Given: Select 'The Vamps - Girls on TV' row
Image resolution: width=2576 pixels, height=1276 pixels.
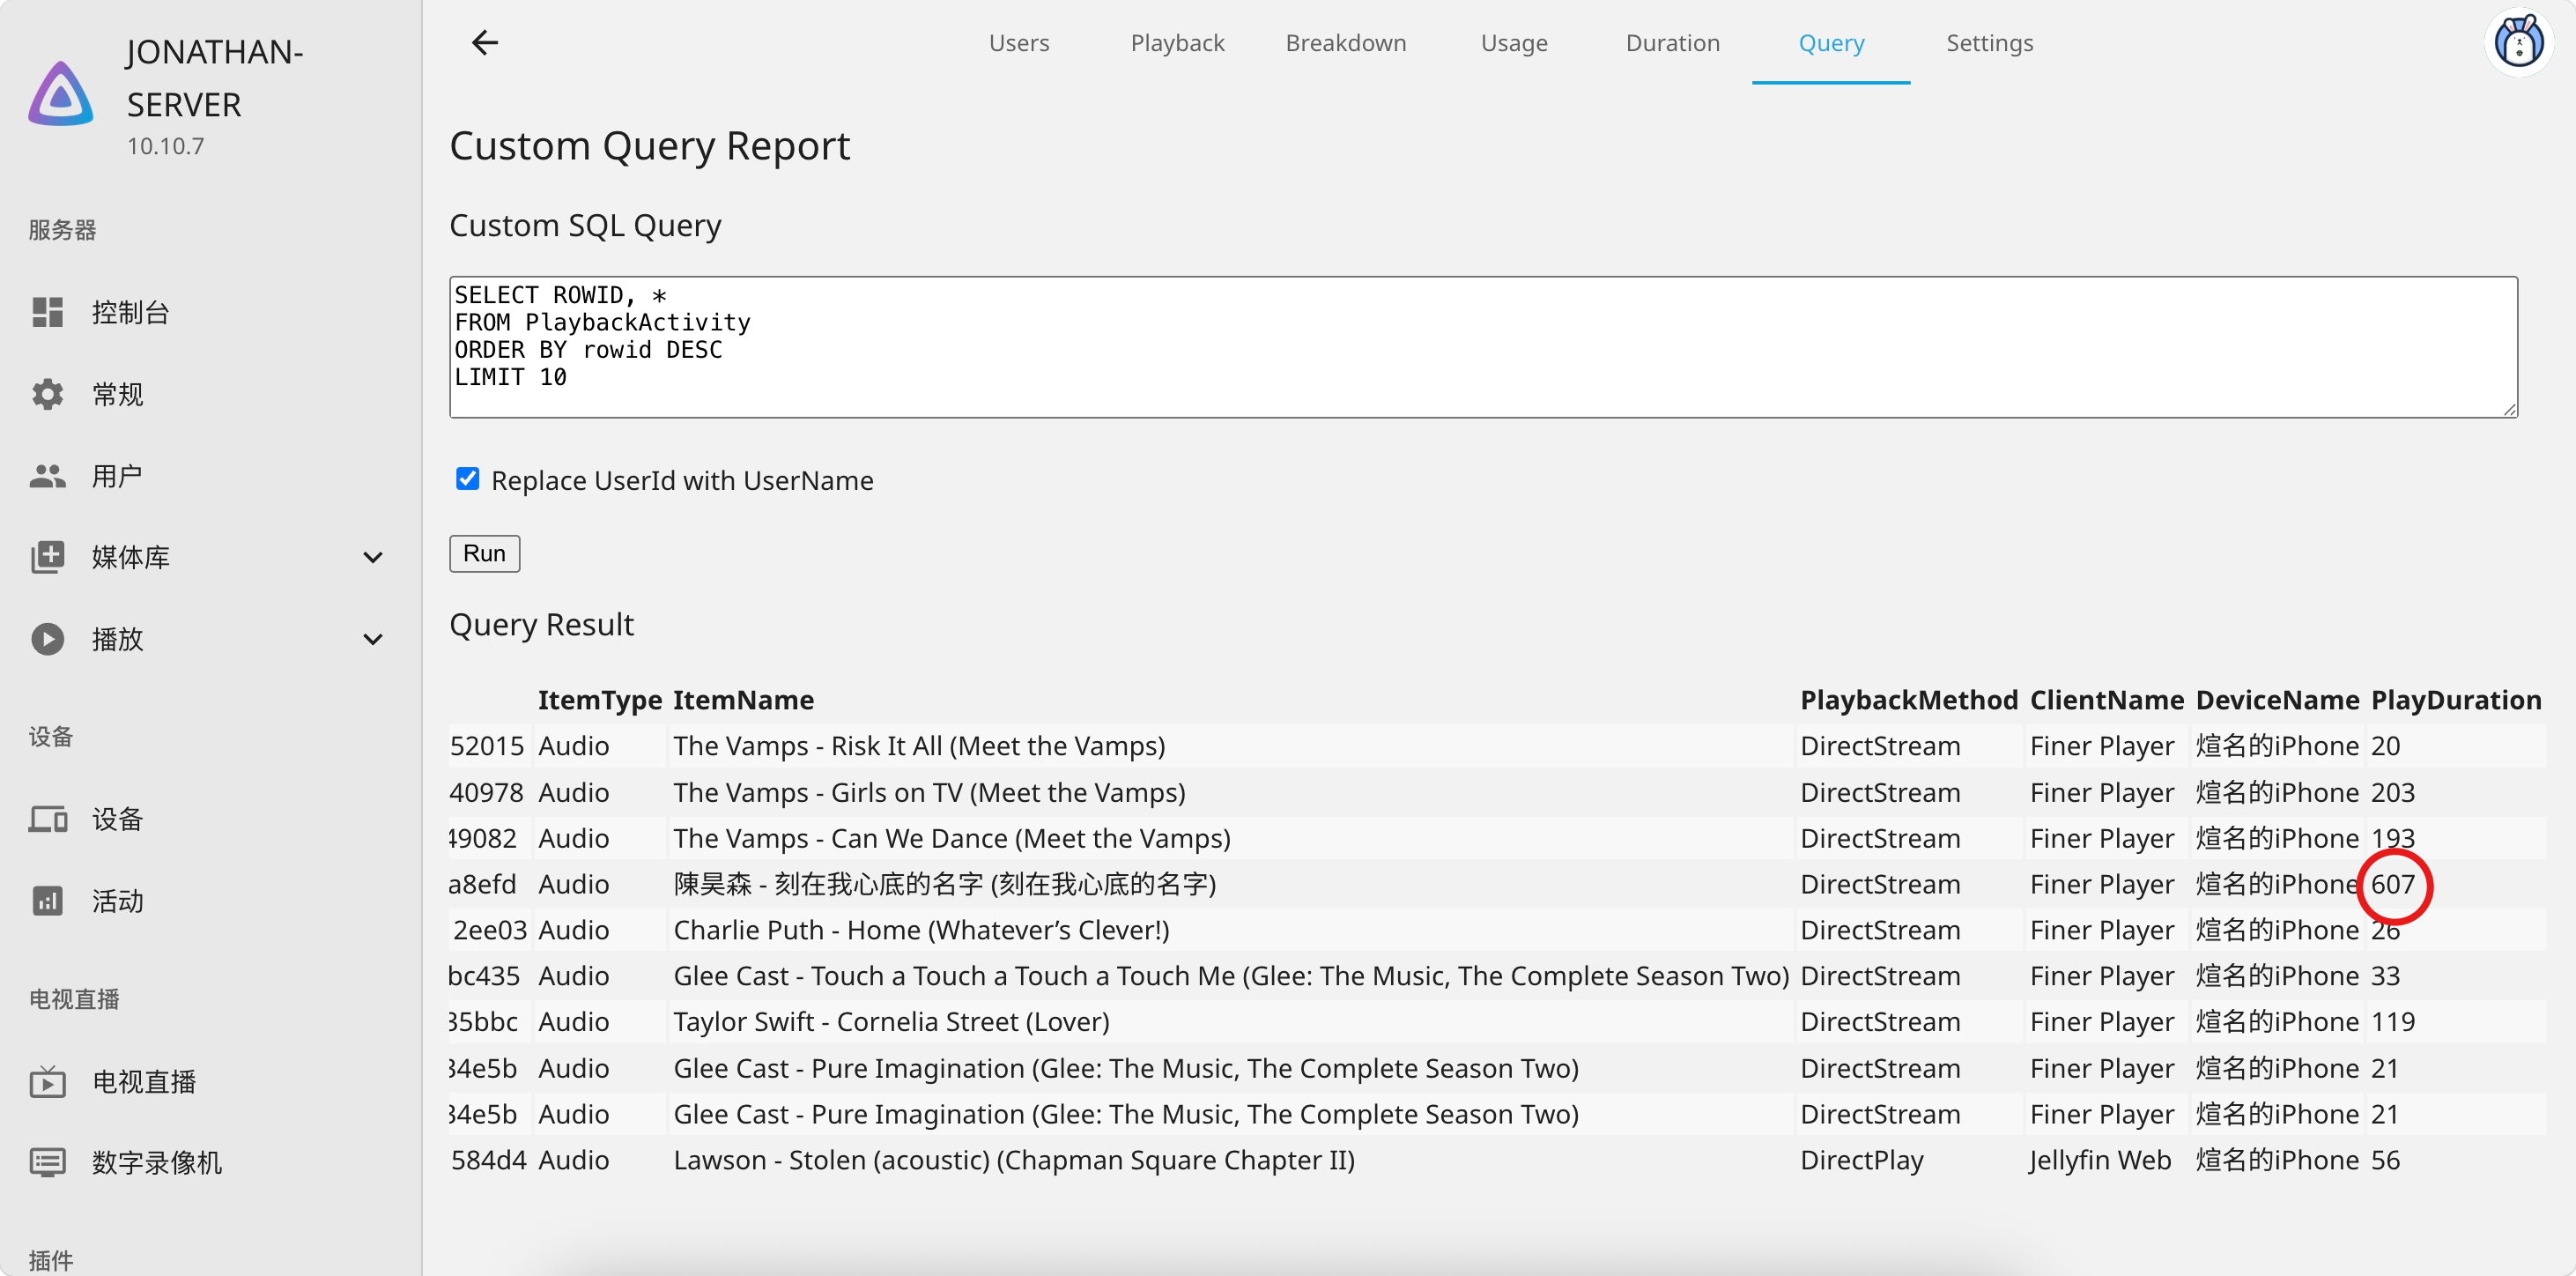Looking at the screenshot, I should [x=1497, y=792].
